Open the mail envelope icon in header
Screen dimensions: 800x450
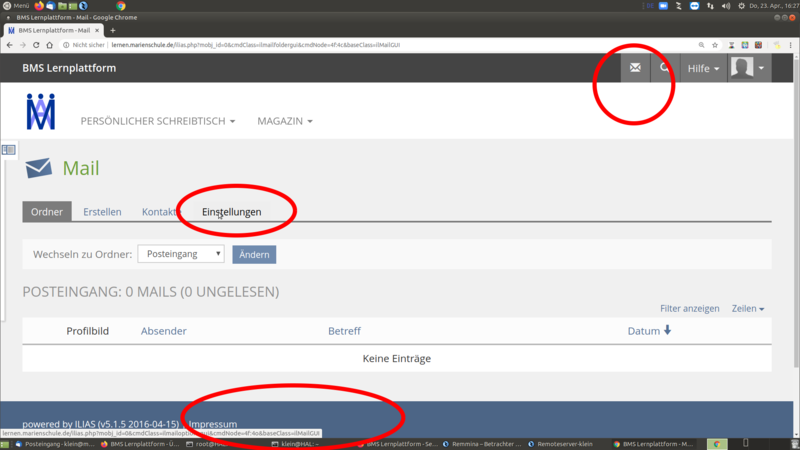pyautogui.click(x=634, y=68)
